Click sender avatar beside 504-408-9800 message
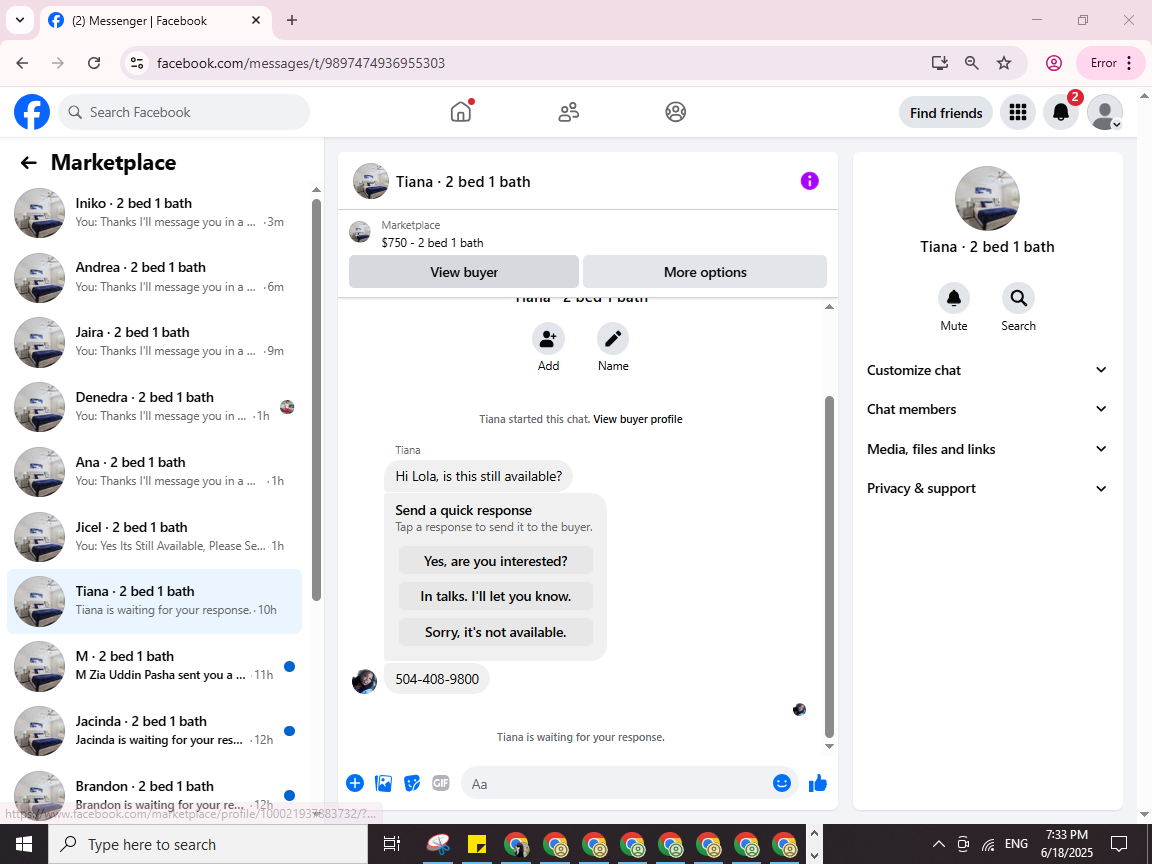1152x864 pixels. (x=364, y=681)
